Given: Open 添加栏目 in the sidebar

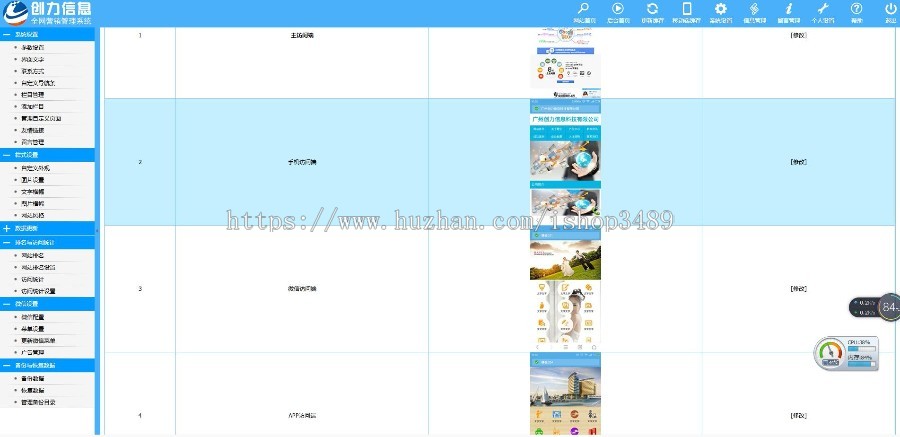Looking at the screenshot, I should 33,107.
